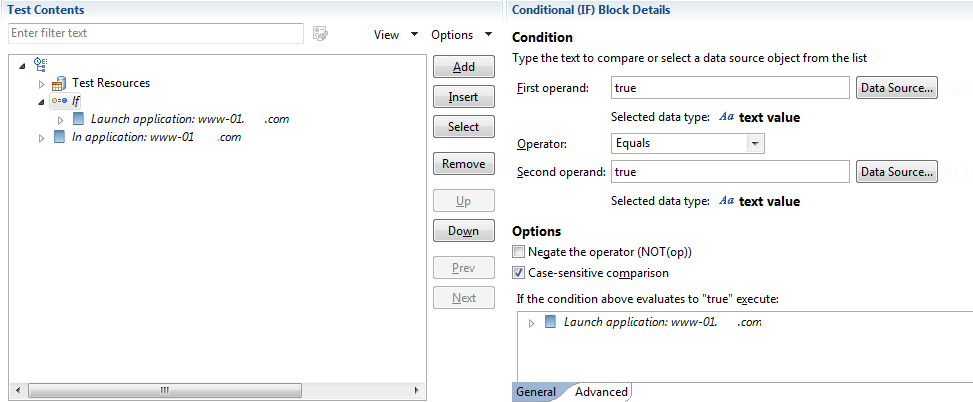Click Data Source button for second operand

coord(897,172)
